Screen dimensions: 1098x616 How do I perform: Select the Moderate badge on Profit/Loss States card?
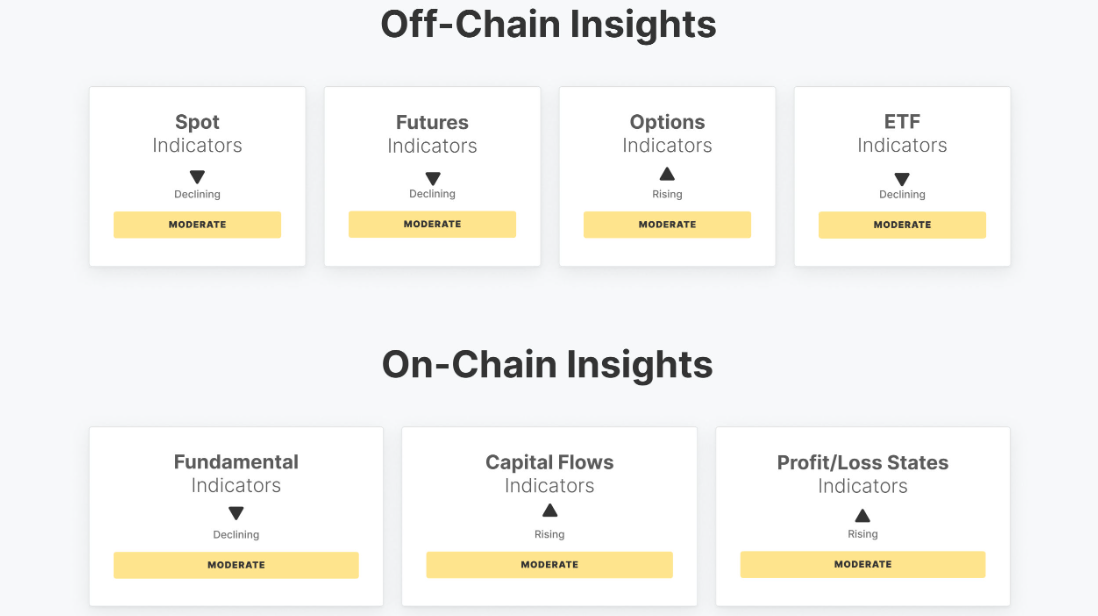863,564
